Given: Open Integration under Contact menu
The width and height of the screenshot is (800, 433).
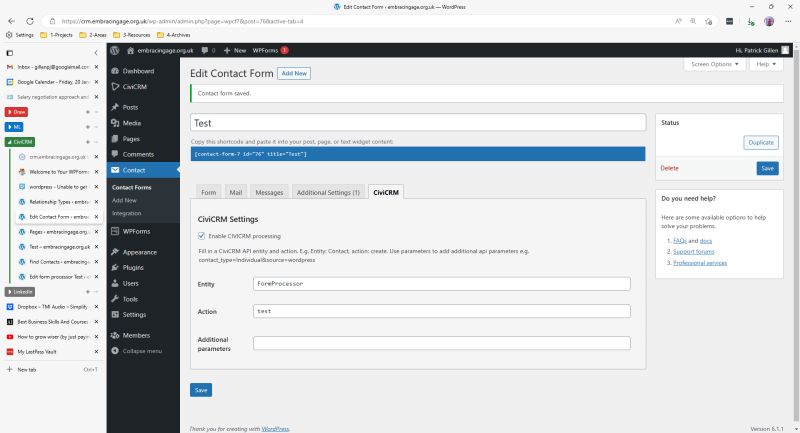Looking at the screenshot, I should [x=126, y=213].
